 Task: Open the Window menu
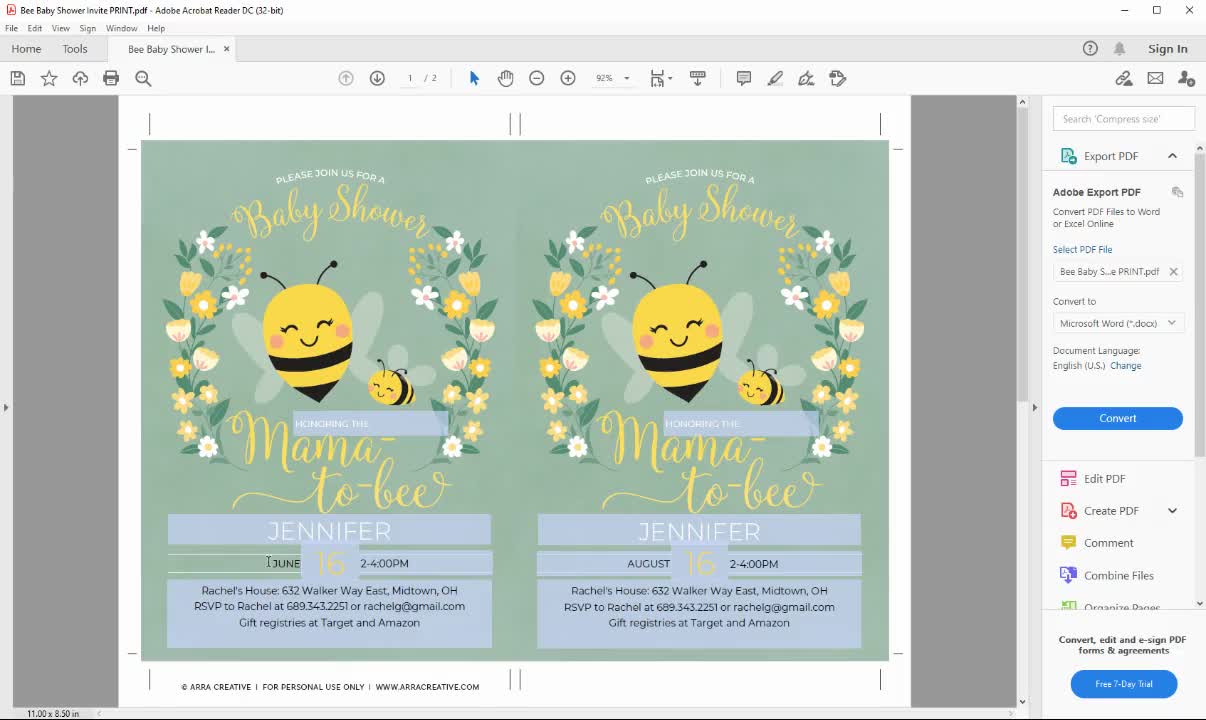122,28
